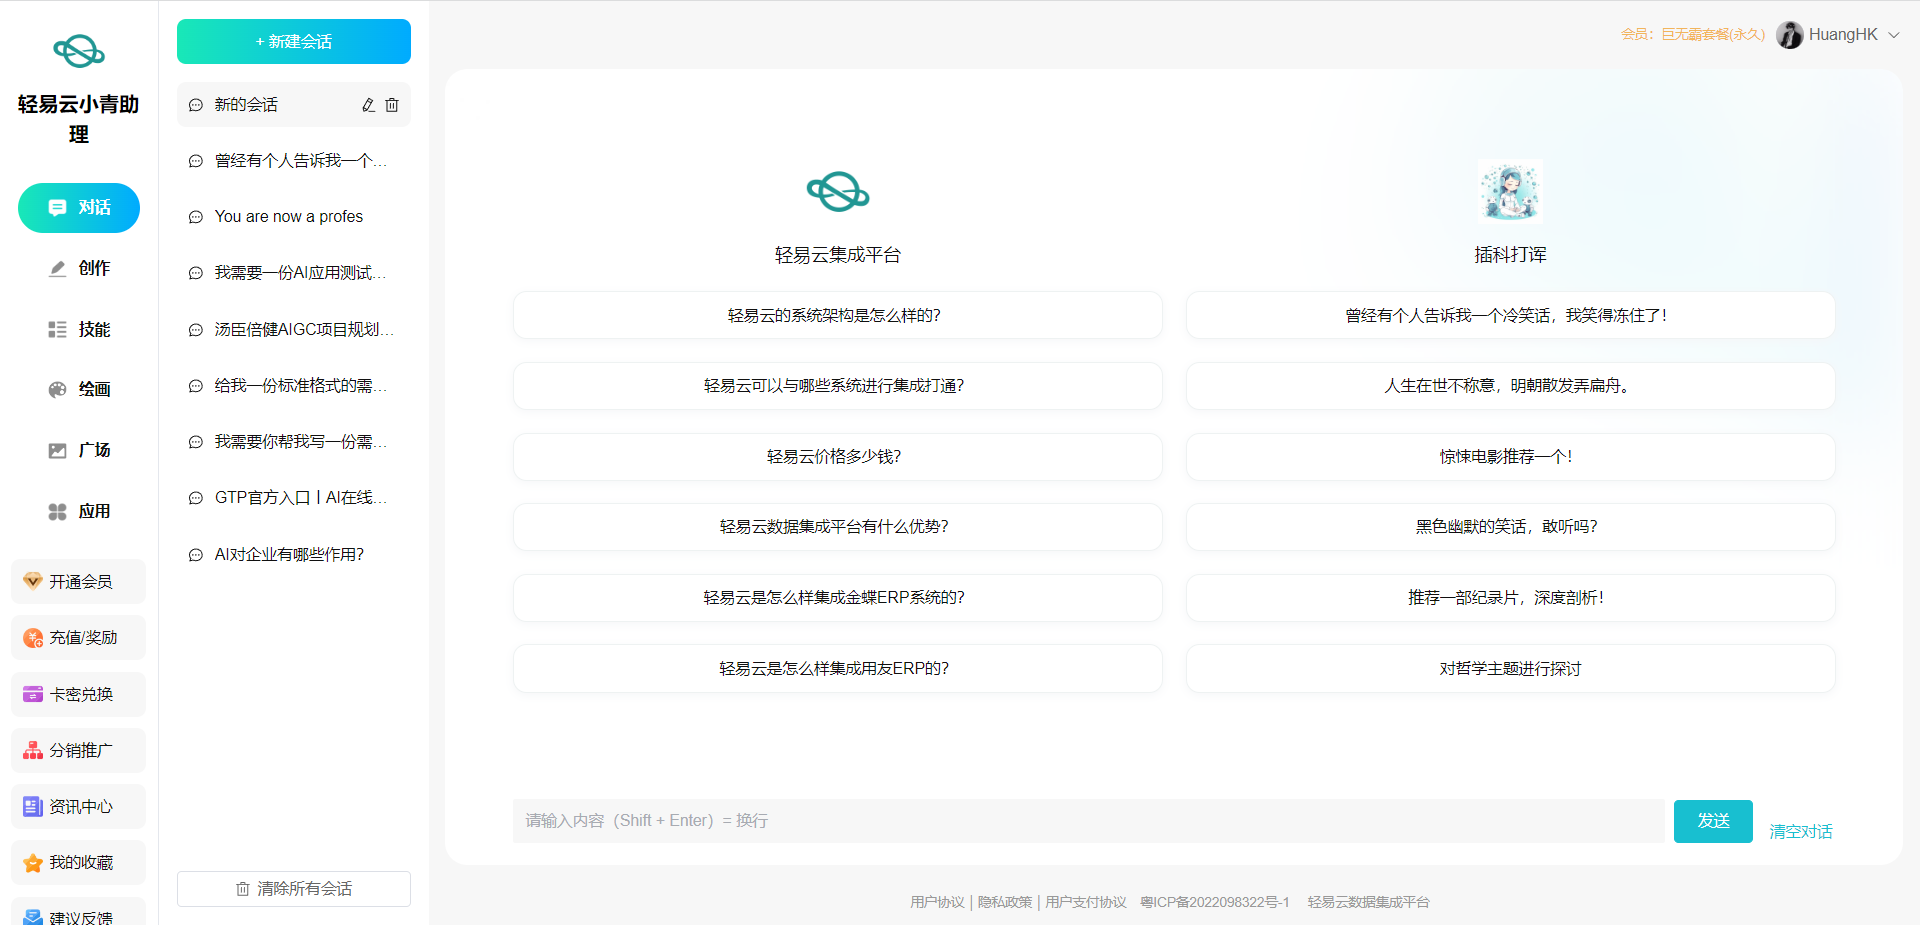Click the 发送 send button
The image size is (1920, 925).
pyautogui.click(x=1713, y=821)
